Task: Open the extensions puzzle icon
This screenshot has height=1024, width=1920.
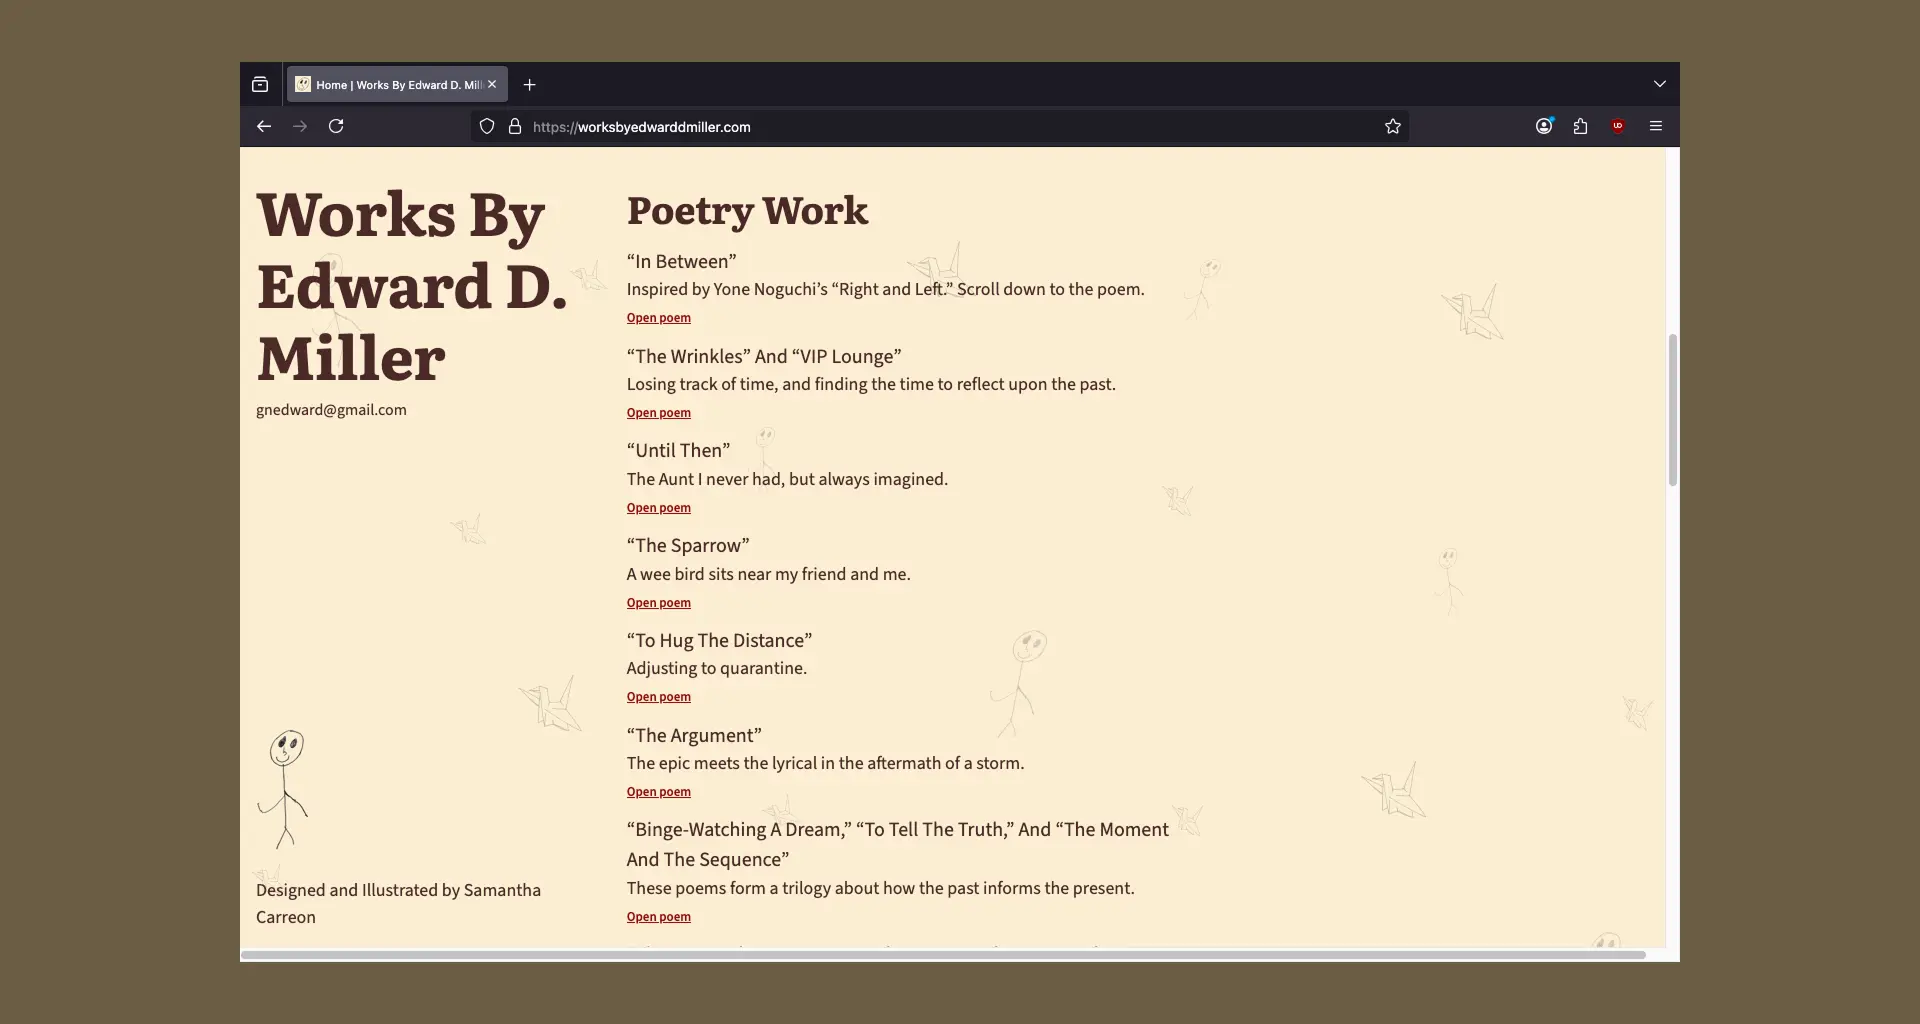Action: [x=1580, y=126]
